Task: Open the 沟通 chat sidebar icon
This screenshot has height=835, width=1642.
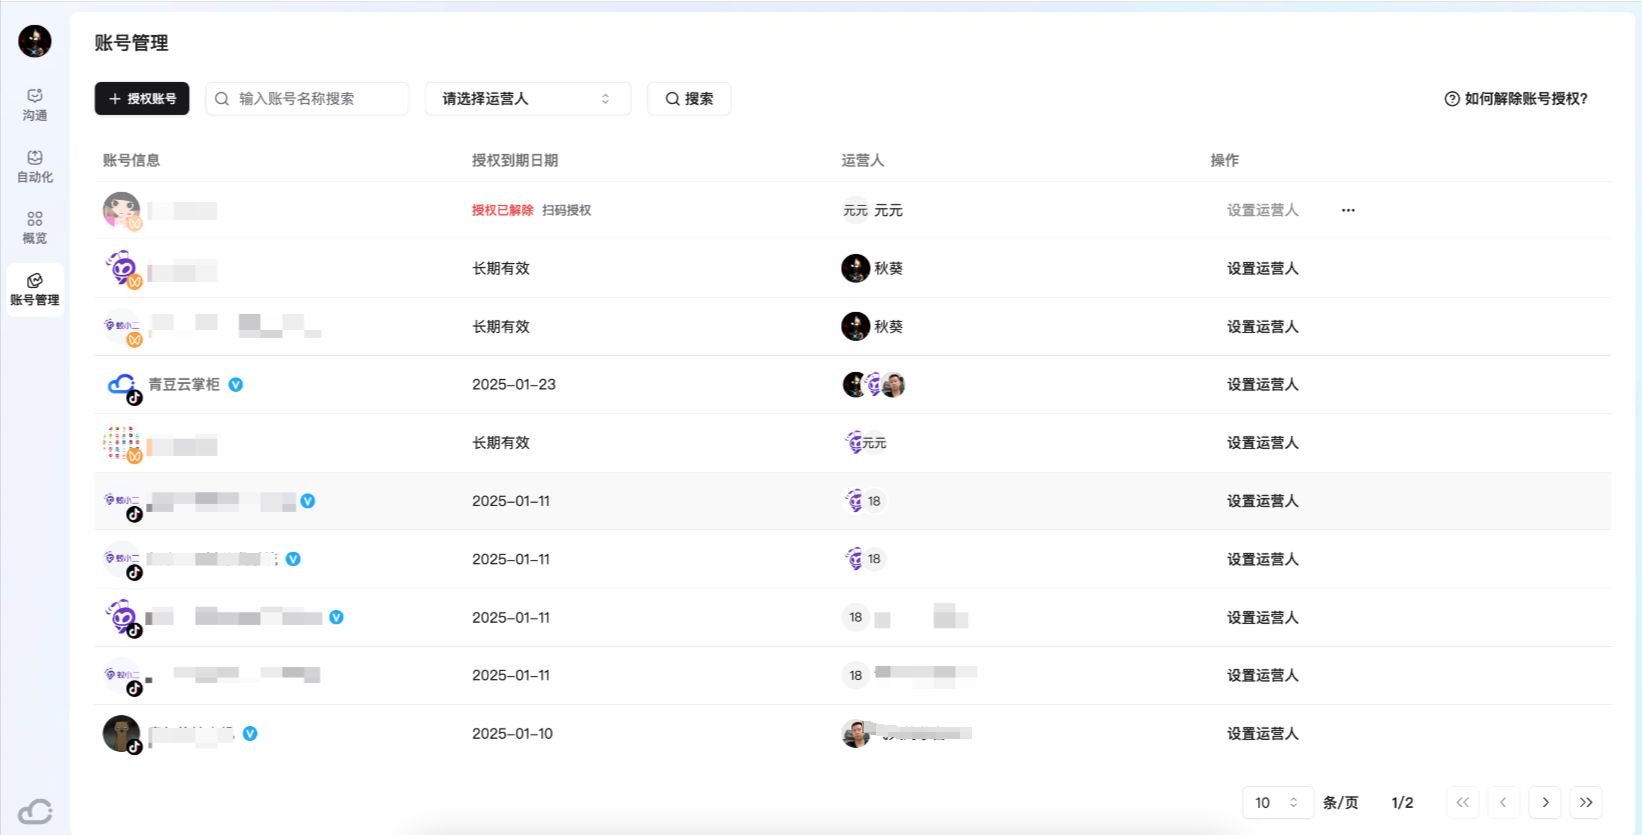Action: 35,104
